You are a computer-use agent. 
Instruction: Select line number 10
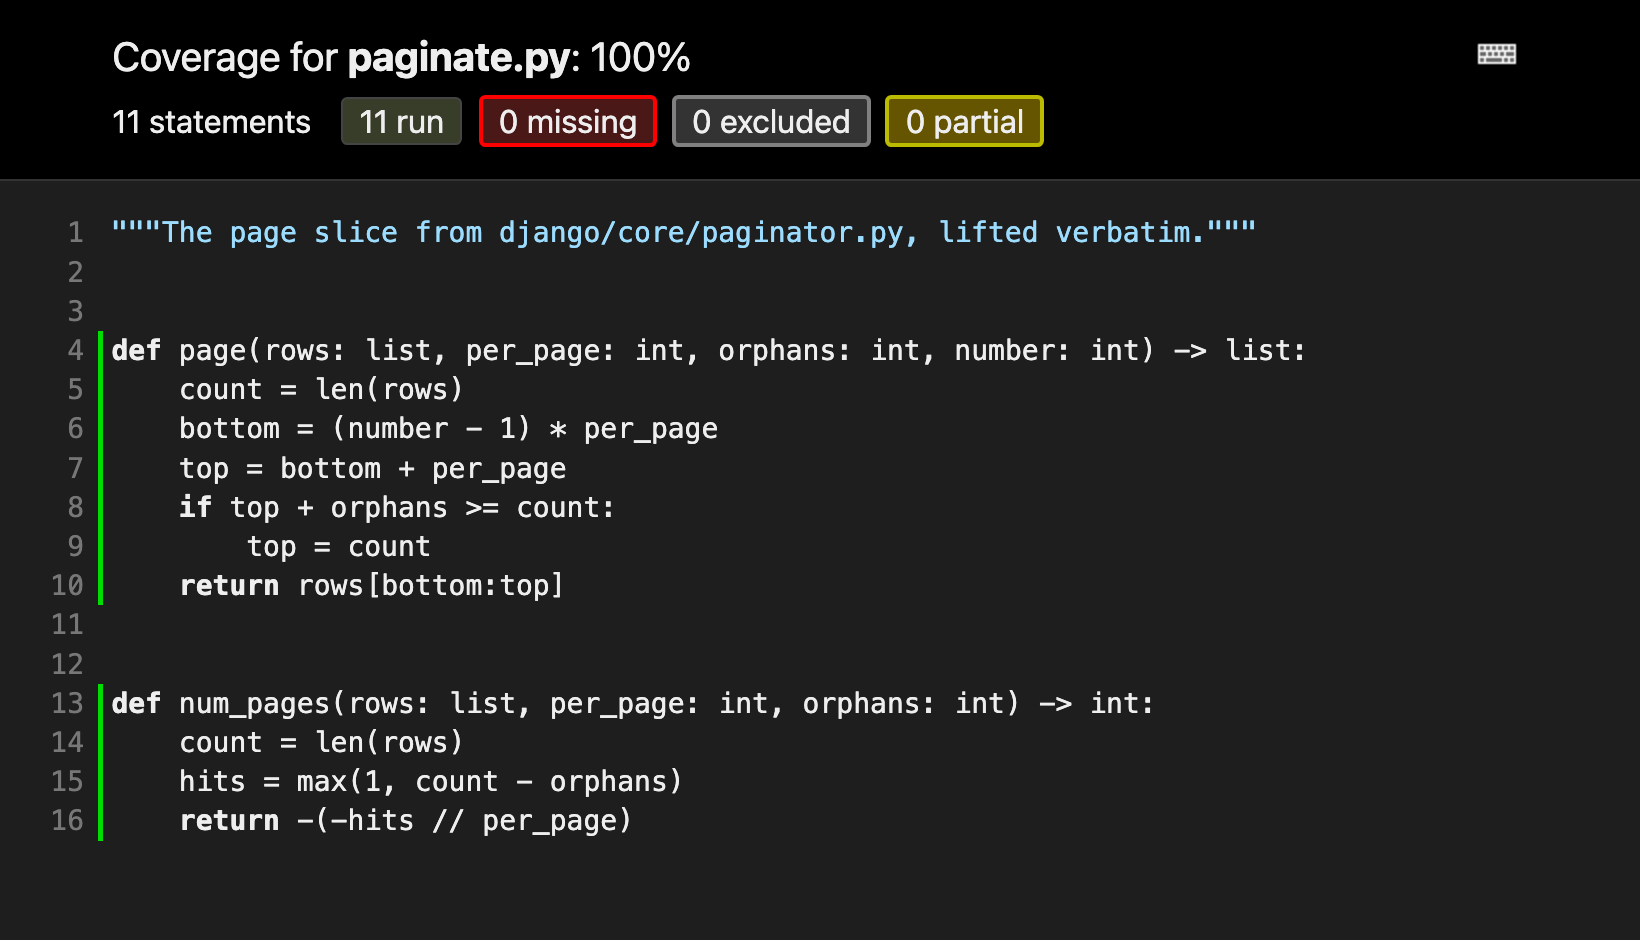[67, 585]
